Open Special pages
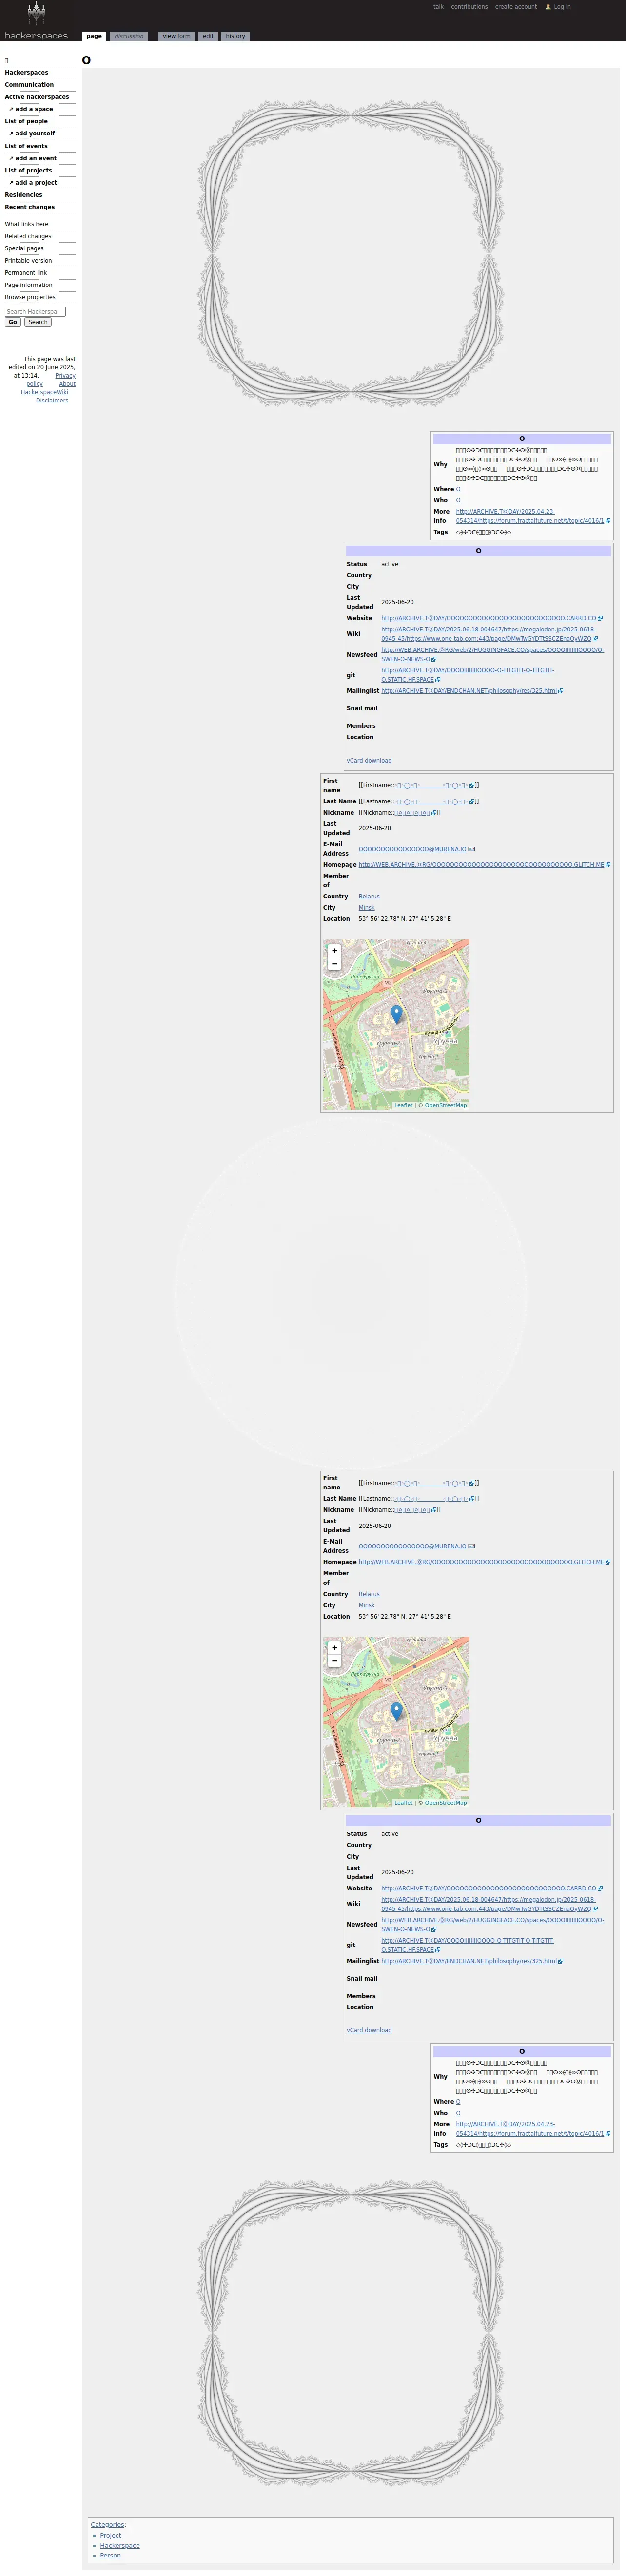 24,248
